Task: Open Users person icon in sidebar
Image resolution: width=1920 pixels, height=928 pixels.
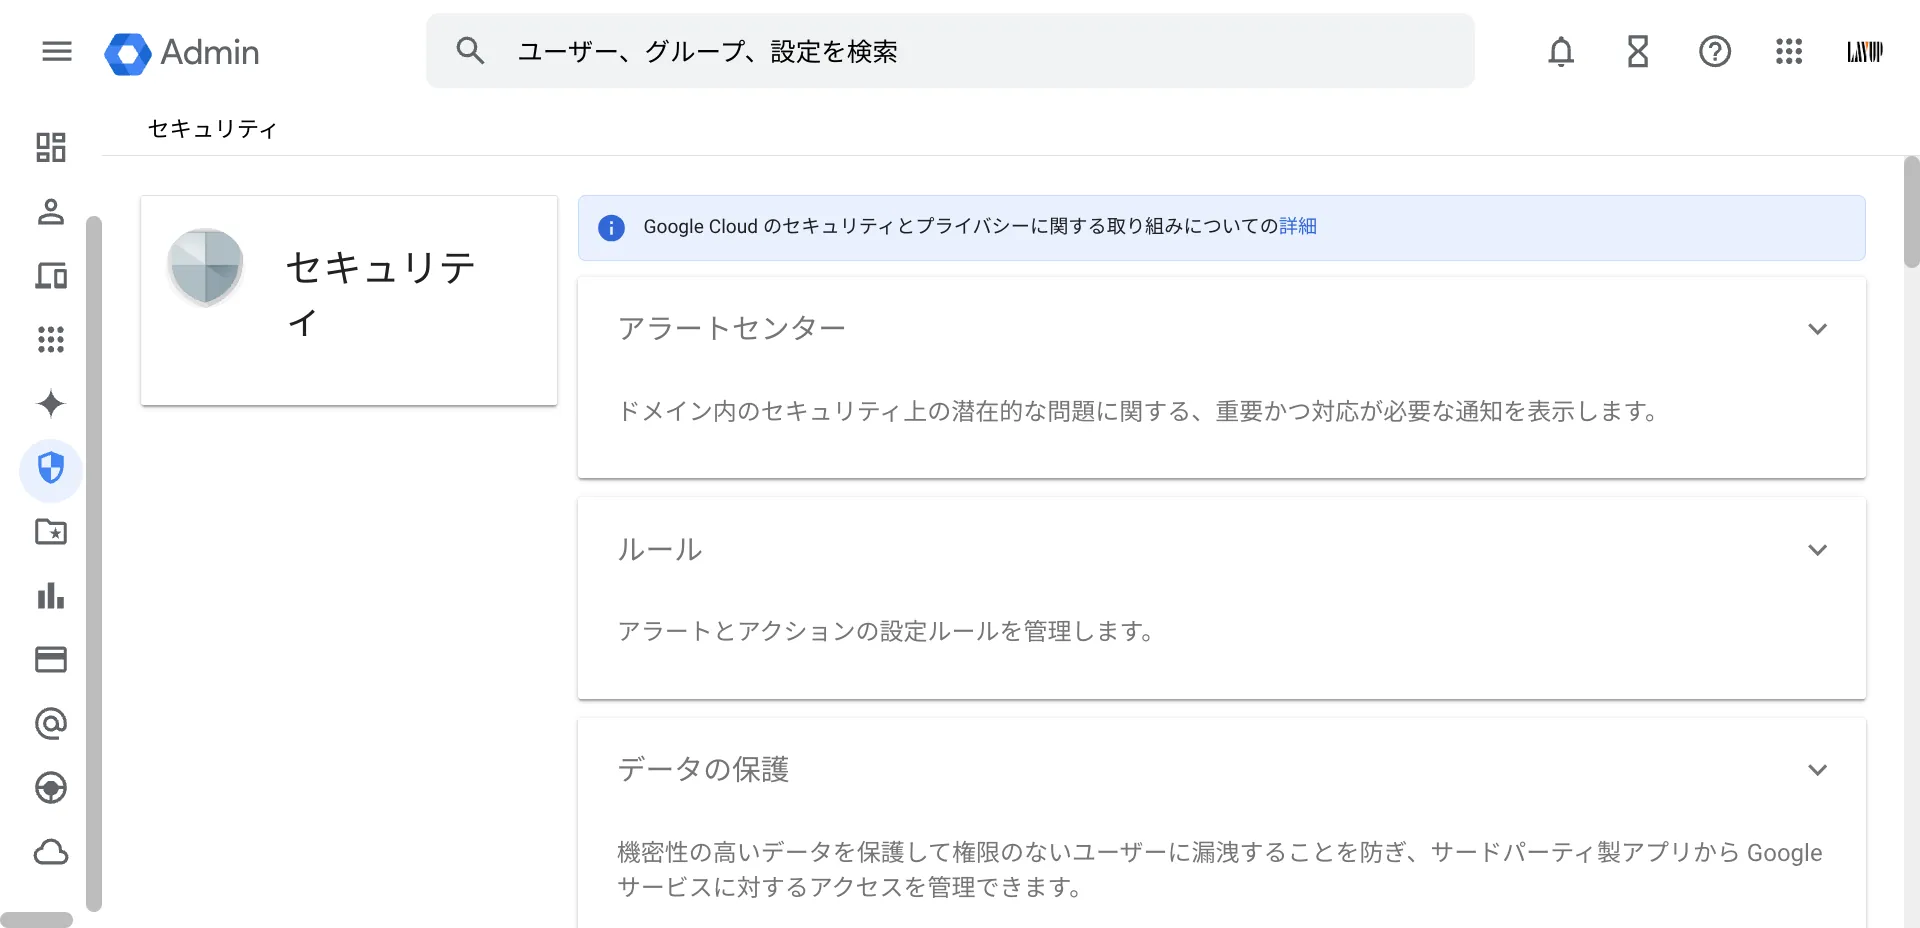Action: (51, 212)
